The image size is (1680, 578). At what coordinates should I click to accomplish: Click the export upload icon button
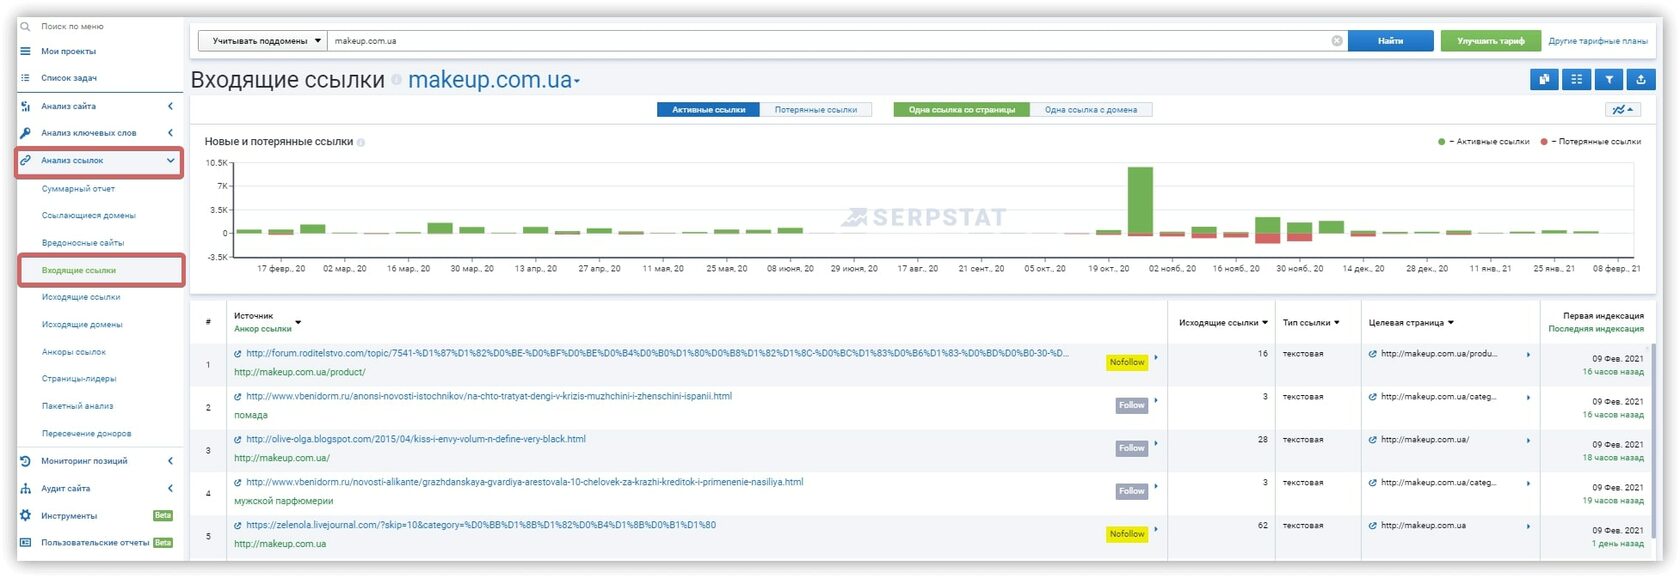click(1640, 80)
